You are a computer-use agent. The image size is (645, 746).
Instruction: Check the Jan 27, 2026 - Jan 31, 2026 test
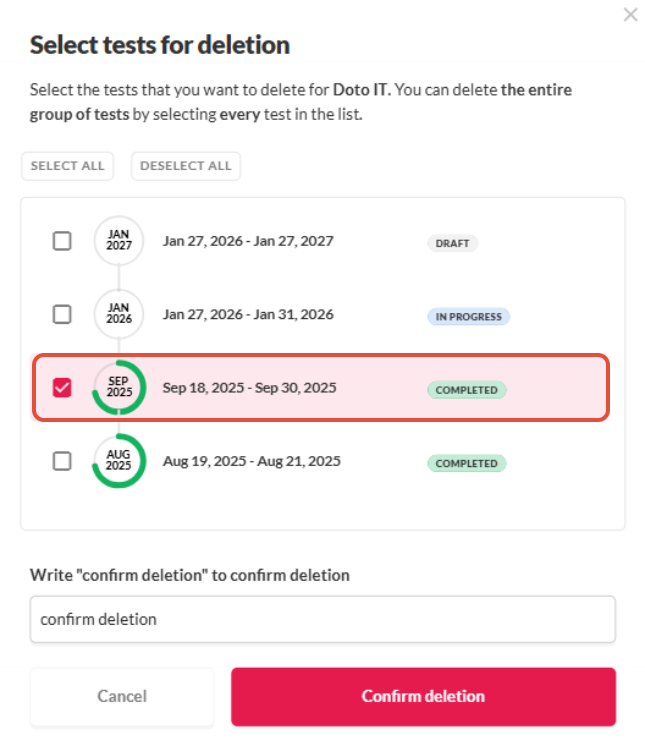coord(62,314)
